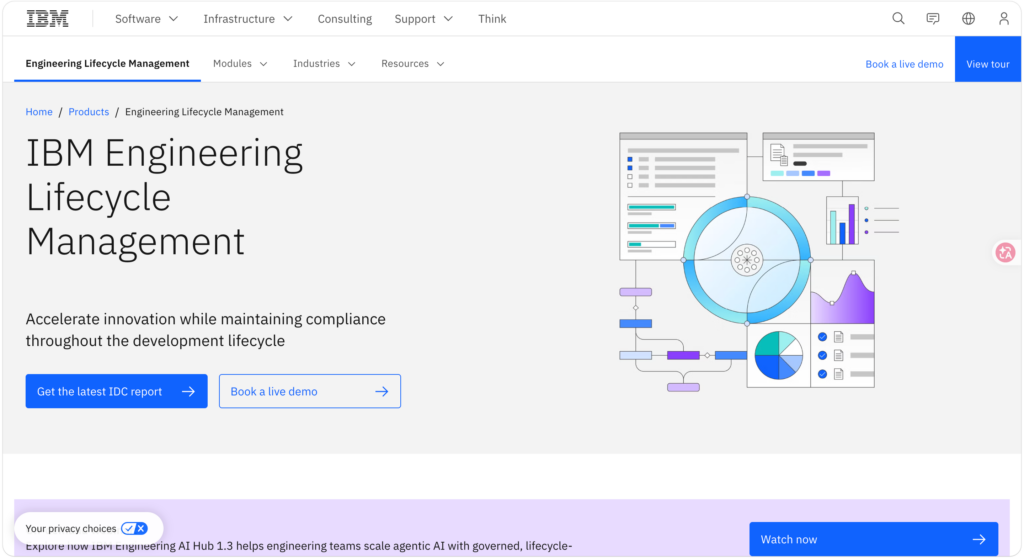
Task: Go to Consulting in top navigation
Action: (x=345, y=19)
